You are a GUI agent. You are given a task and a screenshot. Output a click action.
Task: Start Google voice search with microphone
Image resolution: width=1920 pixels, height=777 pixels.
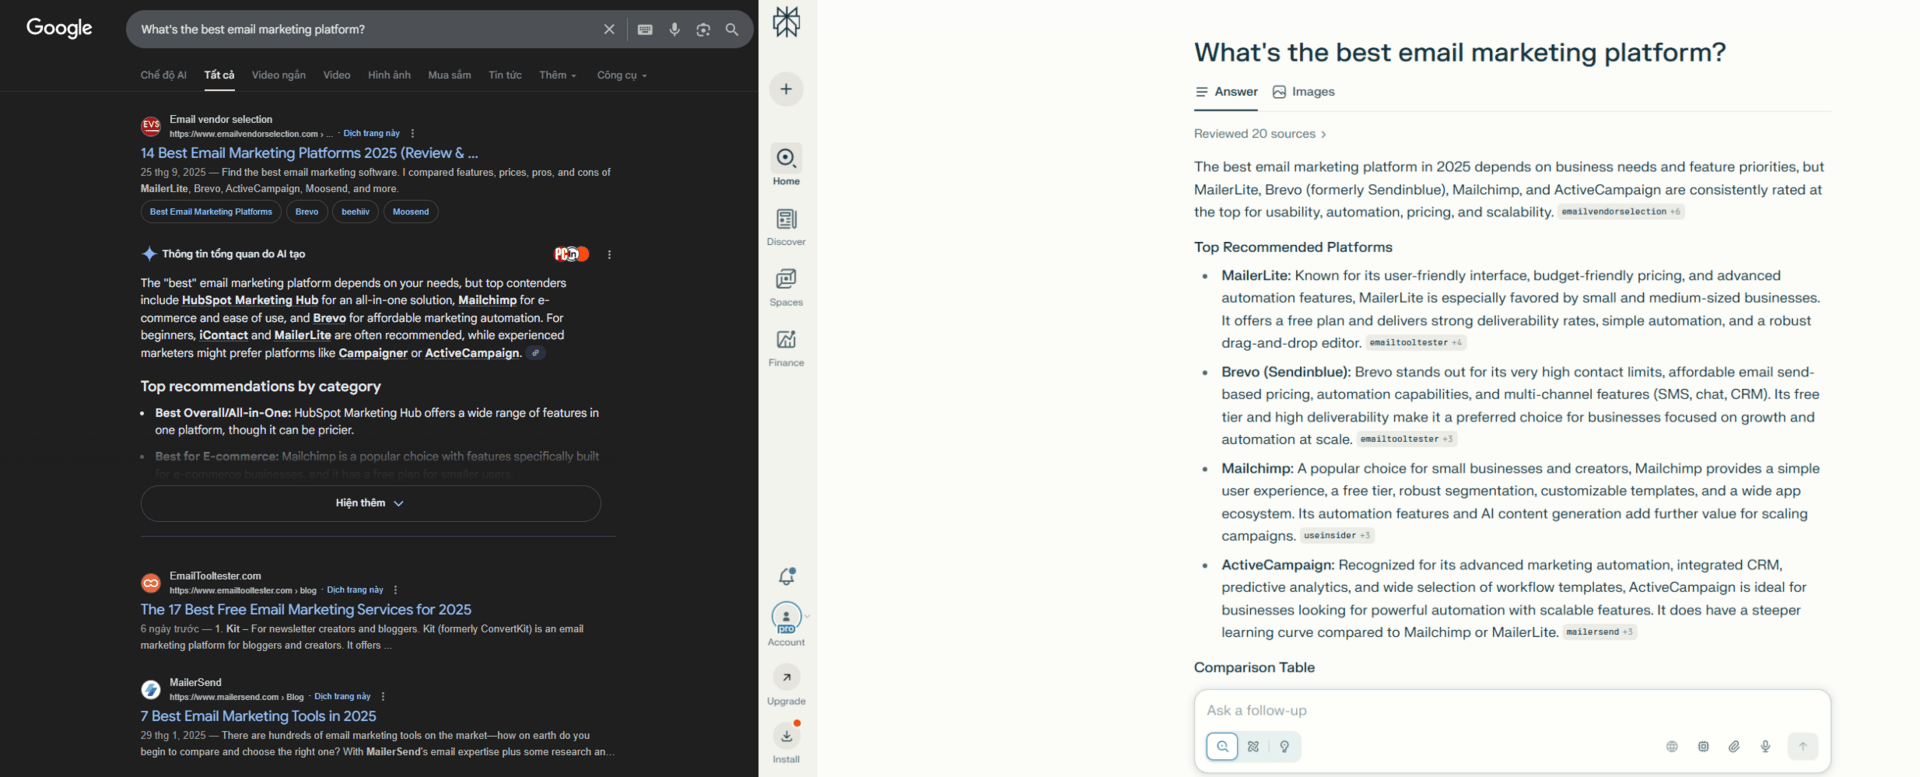[x=675, y=29]
